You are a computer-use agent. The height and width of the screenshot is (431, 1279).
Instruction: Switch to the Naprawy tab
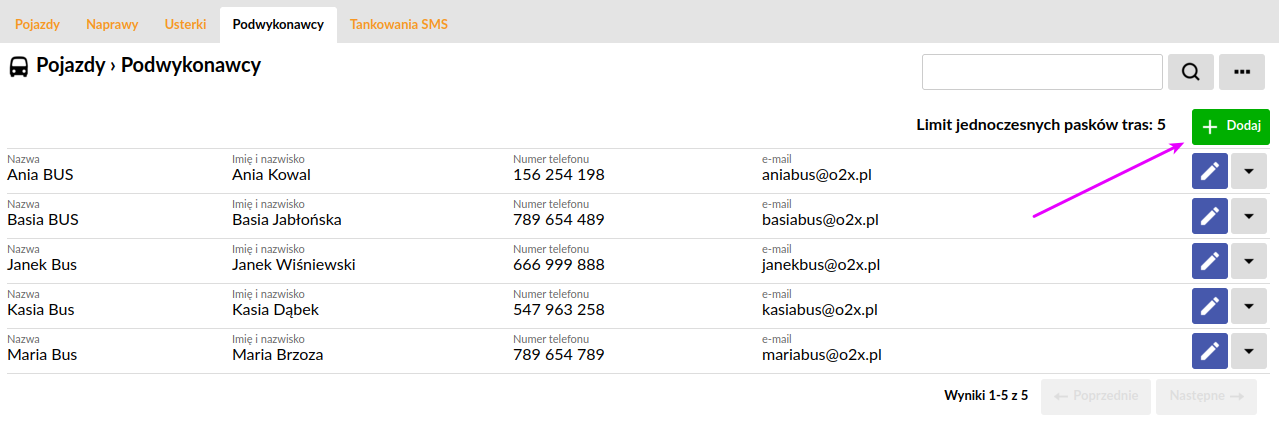click(x=112, y=24)
